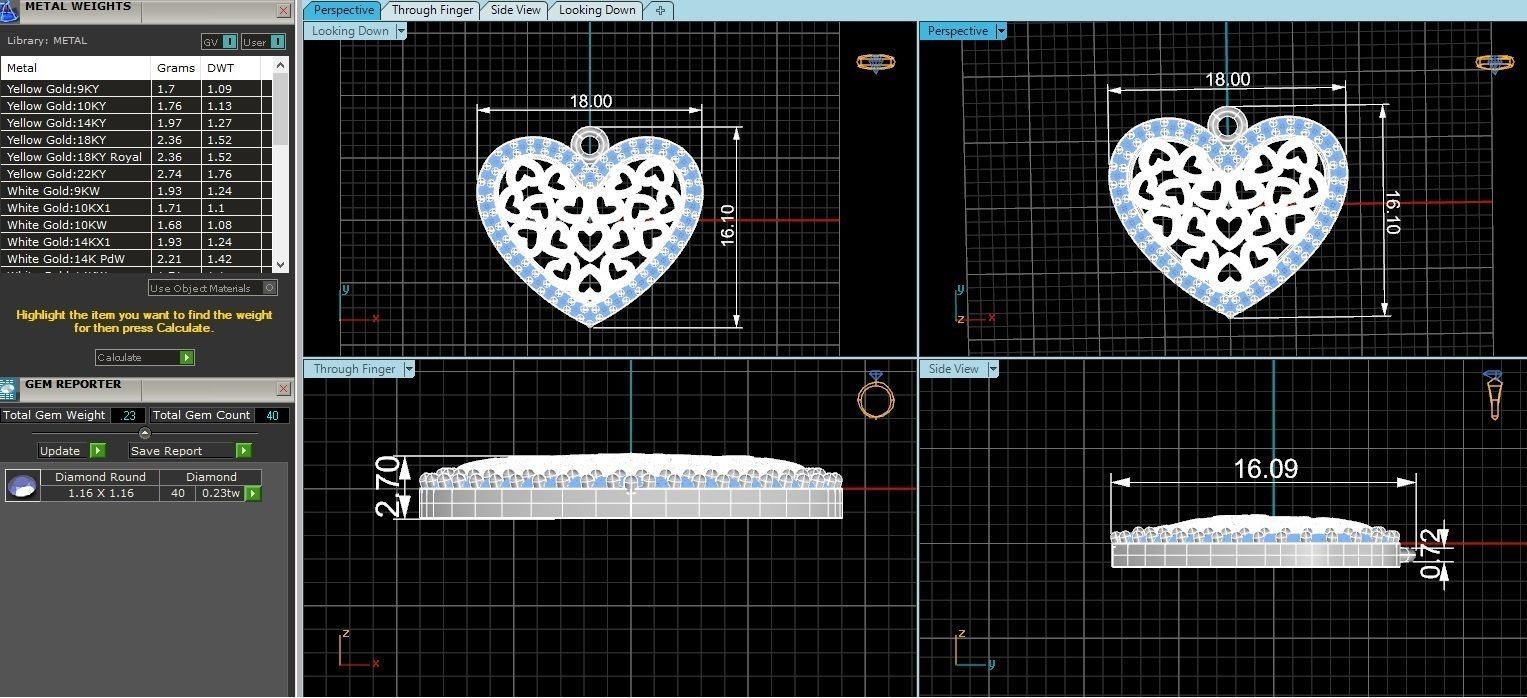The height and width of the screenshot is (698, 1527).
Task: Click the Side View ring orientation icon
Action: click(x=1493, y=395)
